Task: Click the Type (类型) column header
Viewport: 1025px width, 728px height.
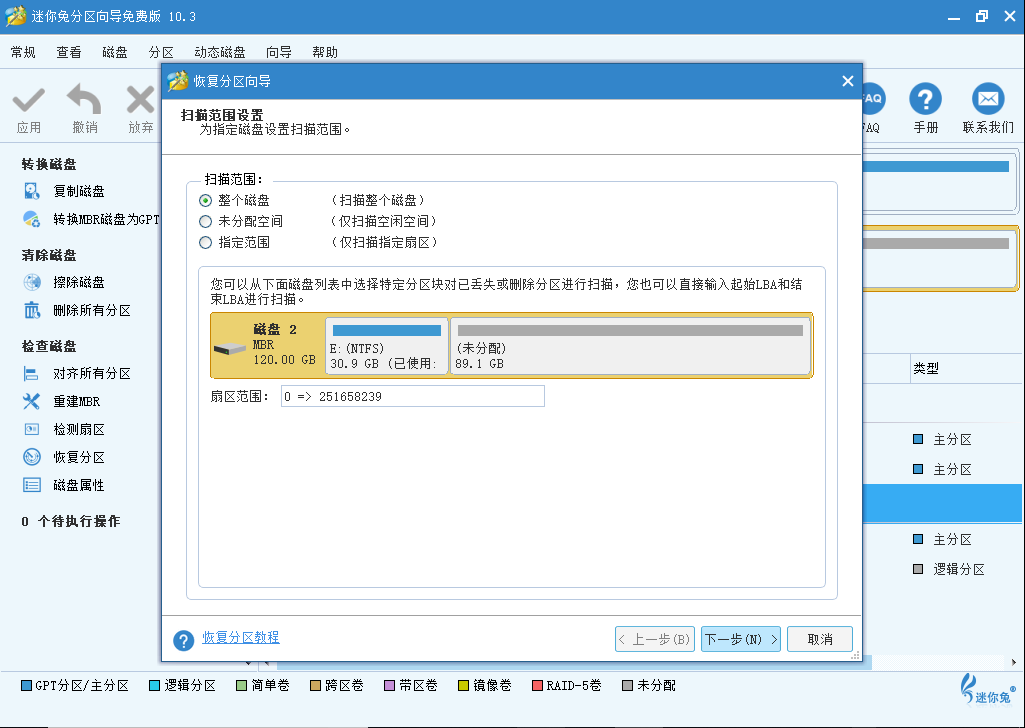Action: click(926, 369)
